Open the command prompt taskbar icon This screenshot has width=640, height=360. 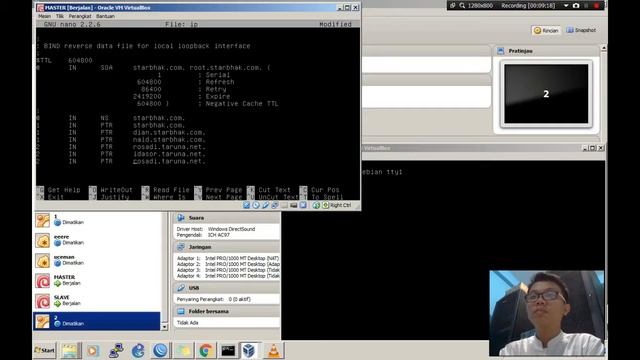point(228,351)
